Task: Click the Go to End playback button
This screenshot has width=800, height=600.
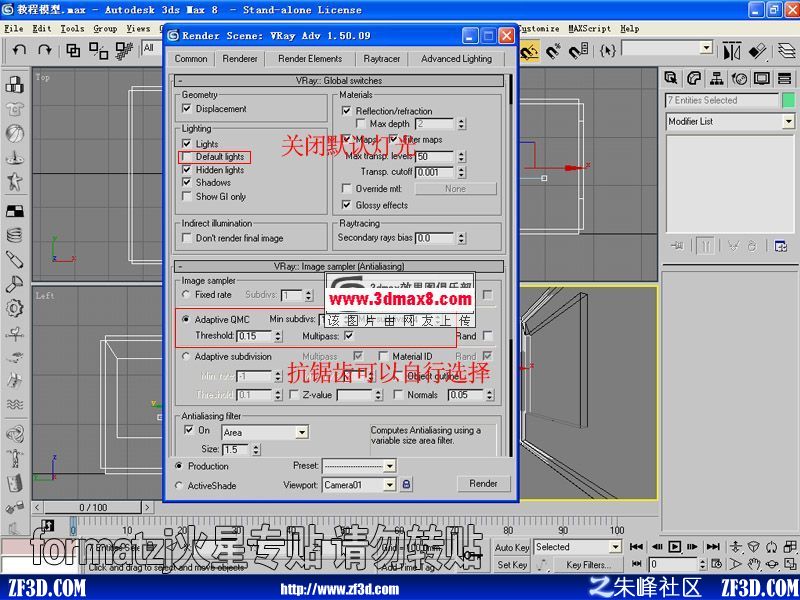Action: [713, 546]
